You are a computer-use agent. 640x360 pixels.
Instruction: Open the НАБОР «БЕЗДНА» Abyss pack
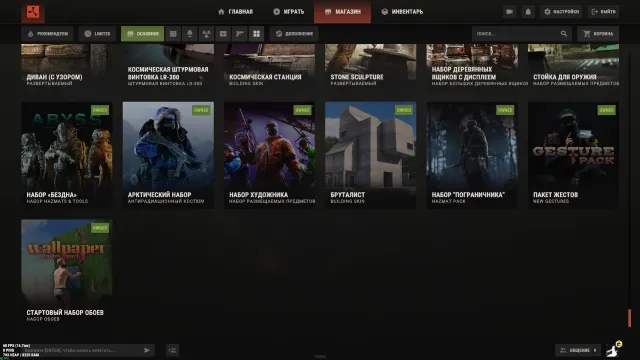click(67, 155)
